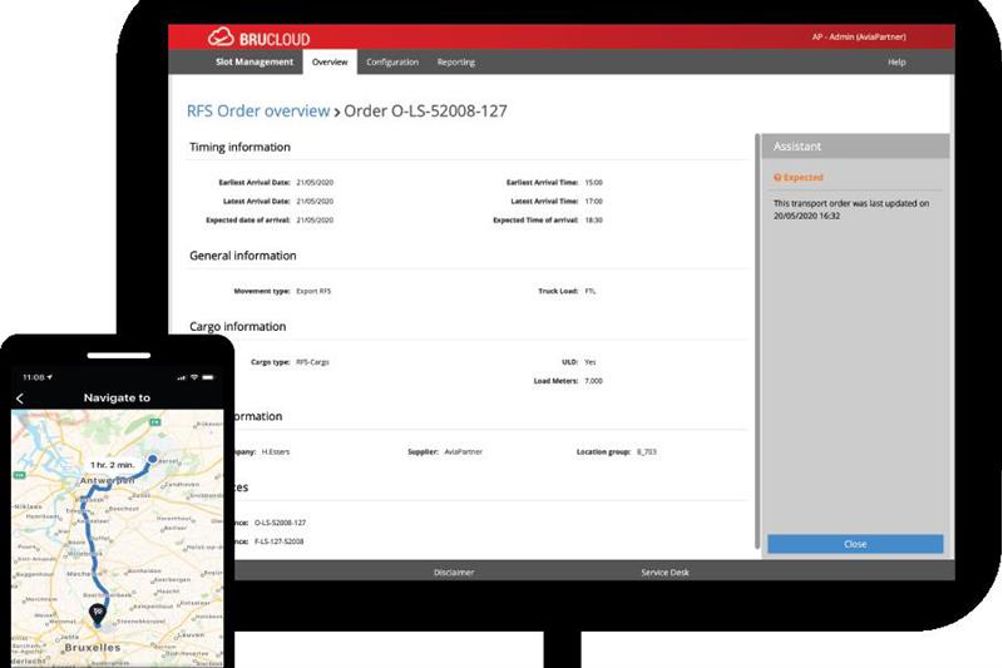
Task: Tap the back arrow in phone app
Action: click(20, 399)
